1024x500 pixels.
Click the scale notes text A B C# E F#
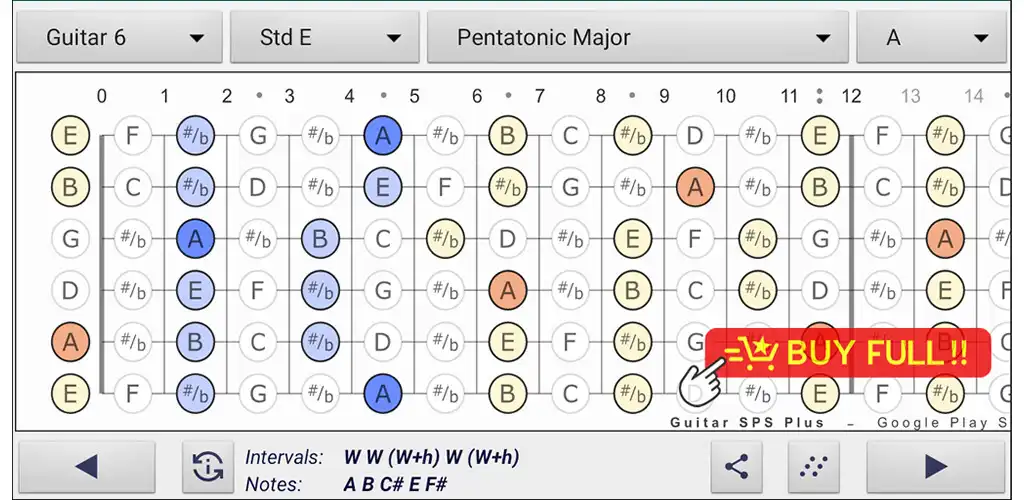pos(395,484)
